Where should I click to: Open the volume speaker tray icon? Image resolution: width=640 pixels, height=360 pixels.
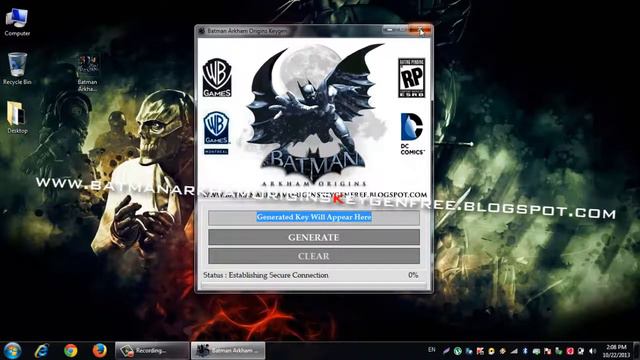tap(592, 351)
